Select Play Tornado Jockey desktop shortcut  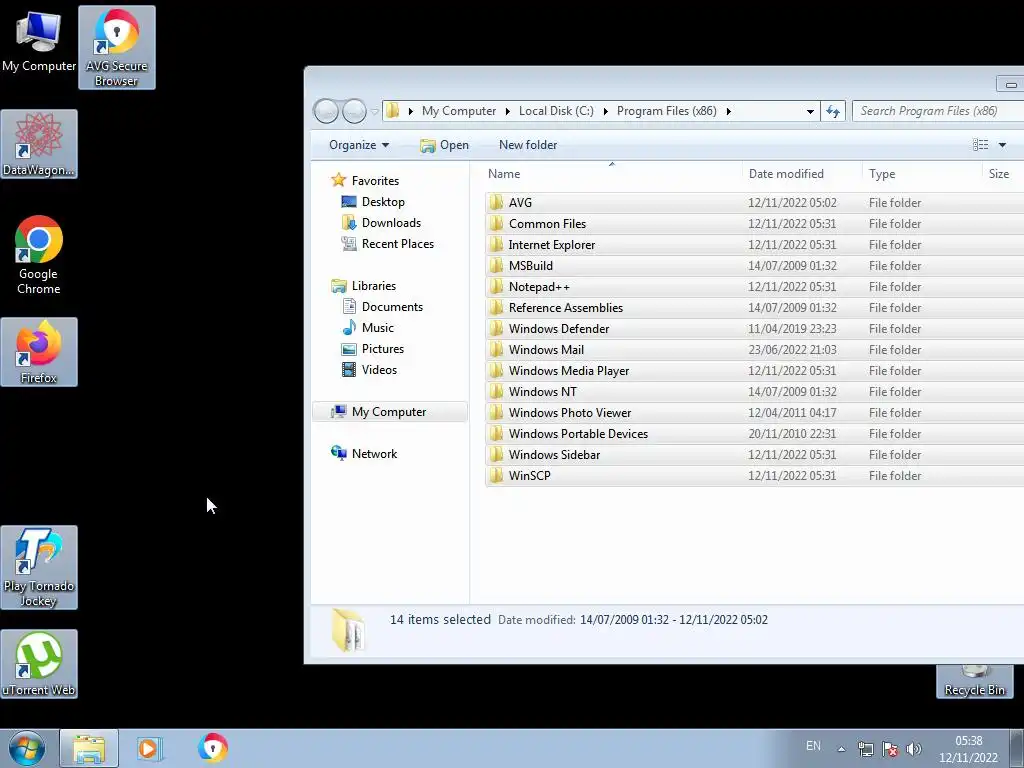click(39, 568)
